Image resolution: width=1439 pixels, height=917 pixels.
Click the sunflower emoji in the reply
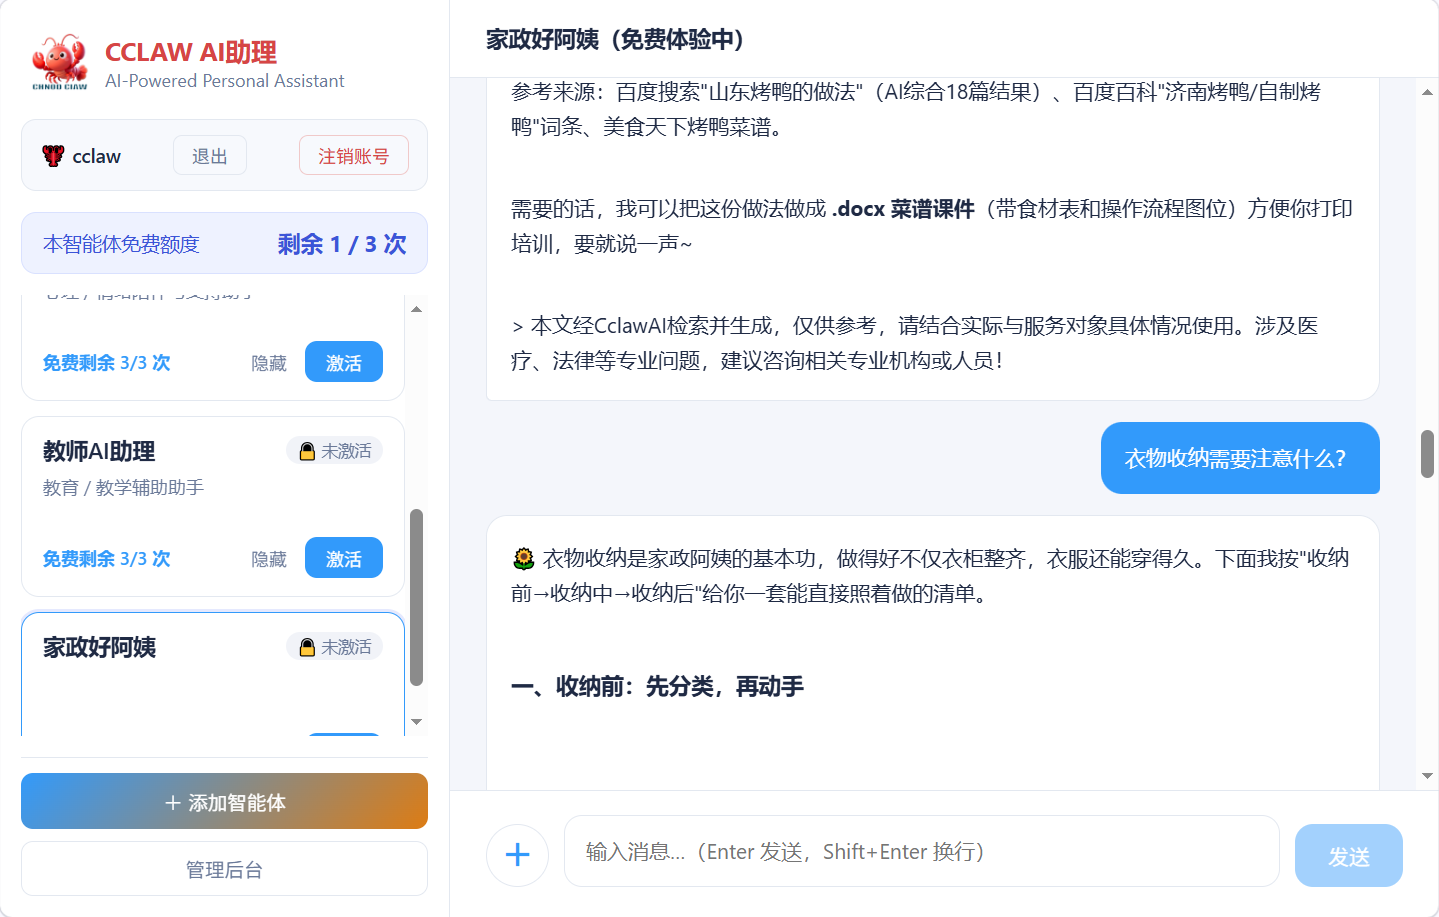pos(523,558)
